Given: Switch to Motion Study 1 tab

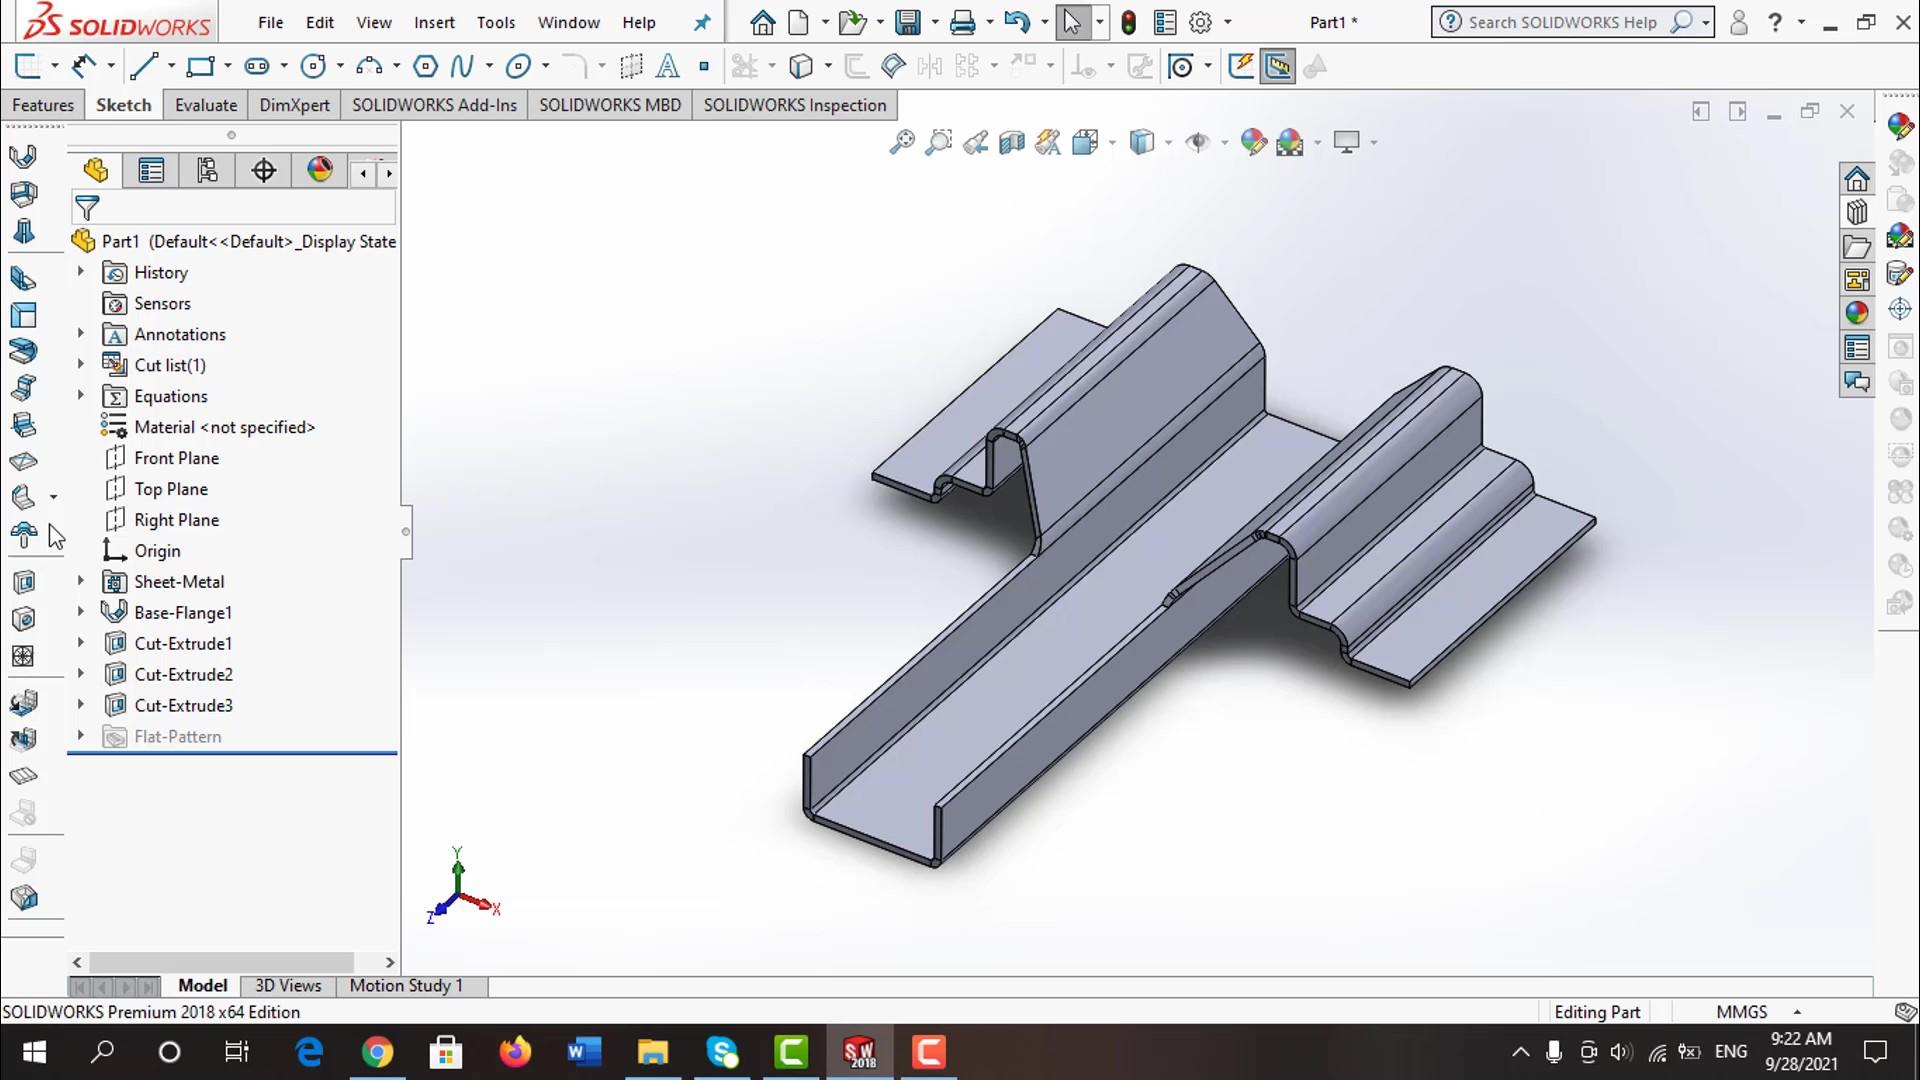Looking at the screenshot, I should (x=406, y=986).
